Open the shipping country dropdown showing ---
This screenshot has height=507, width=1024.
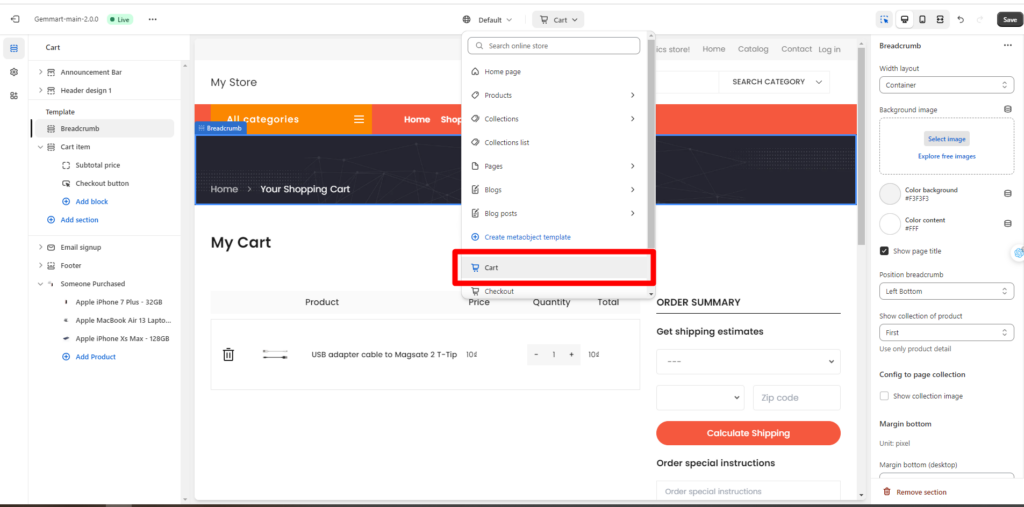tap(748, 361)
